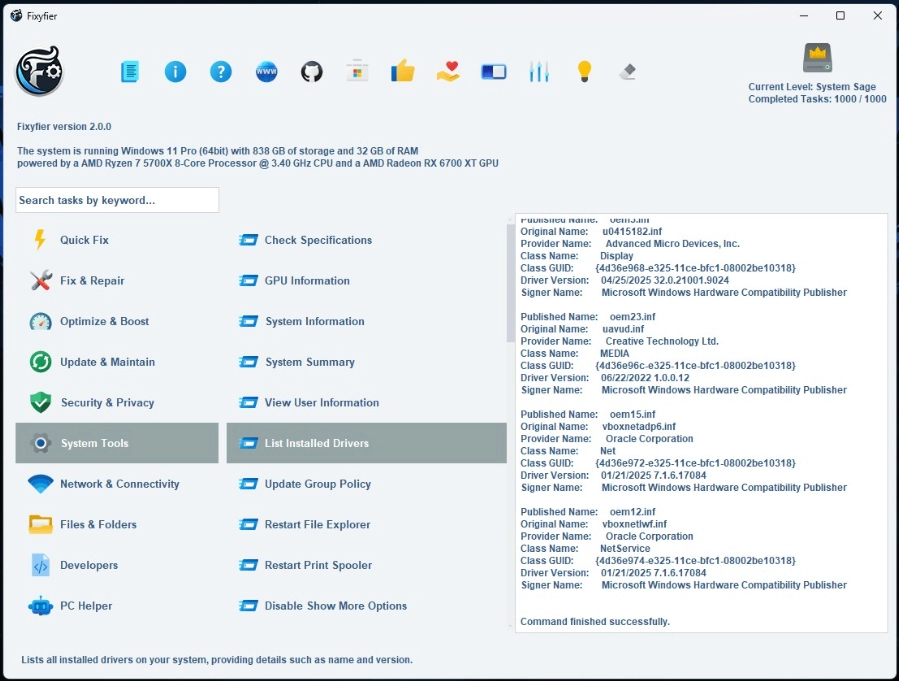Open the PC Helper category

point(117,606)
